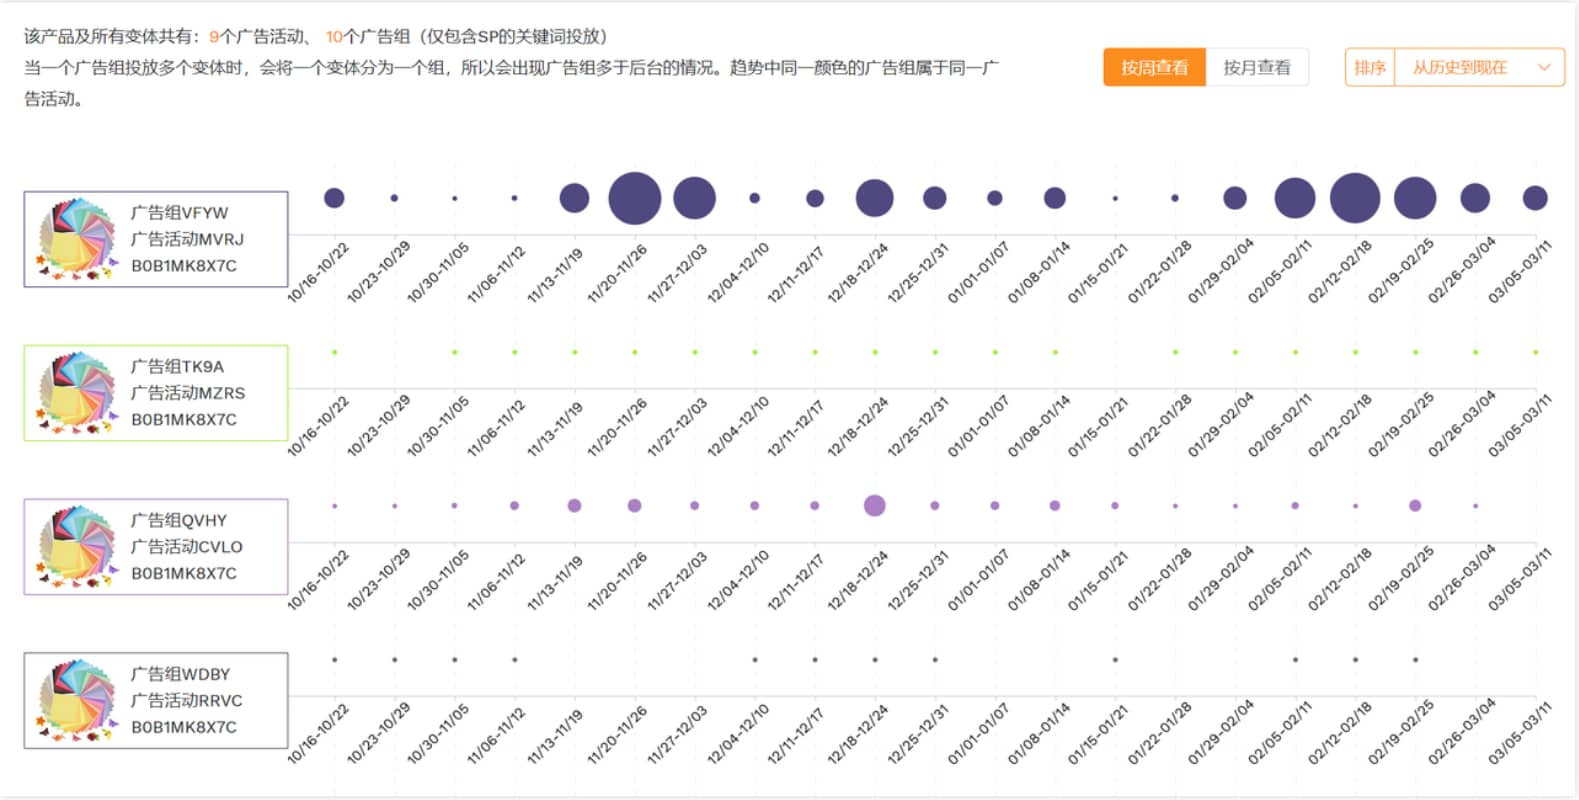Open the 从历史到现在 sort dropdown
The height and width of the screenshot is (800, 1579).
pyautogui.click(x=1459, y=68)
